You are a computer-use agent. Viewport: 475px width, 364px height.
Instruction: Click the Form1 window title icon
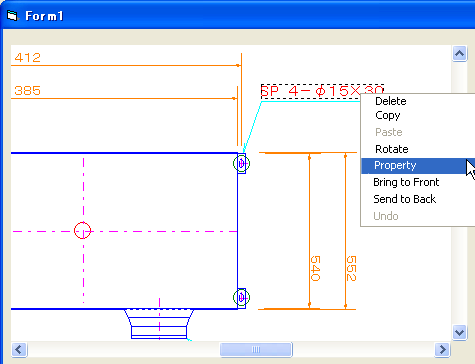point(13,15)
